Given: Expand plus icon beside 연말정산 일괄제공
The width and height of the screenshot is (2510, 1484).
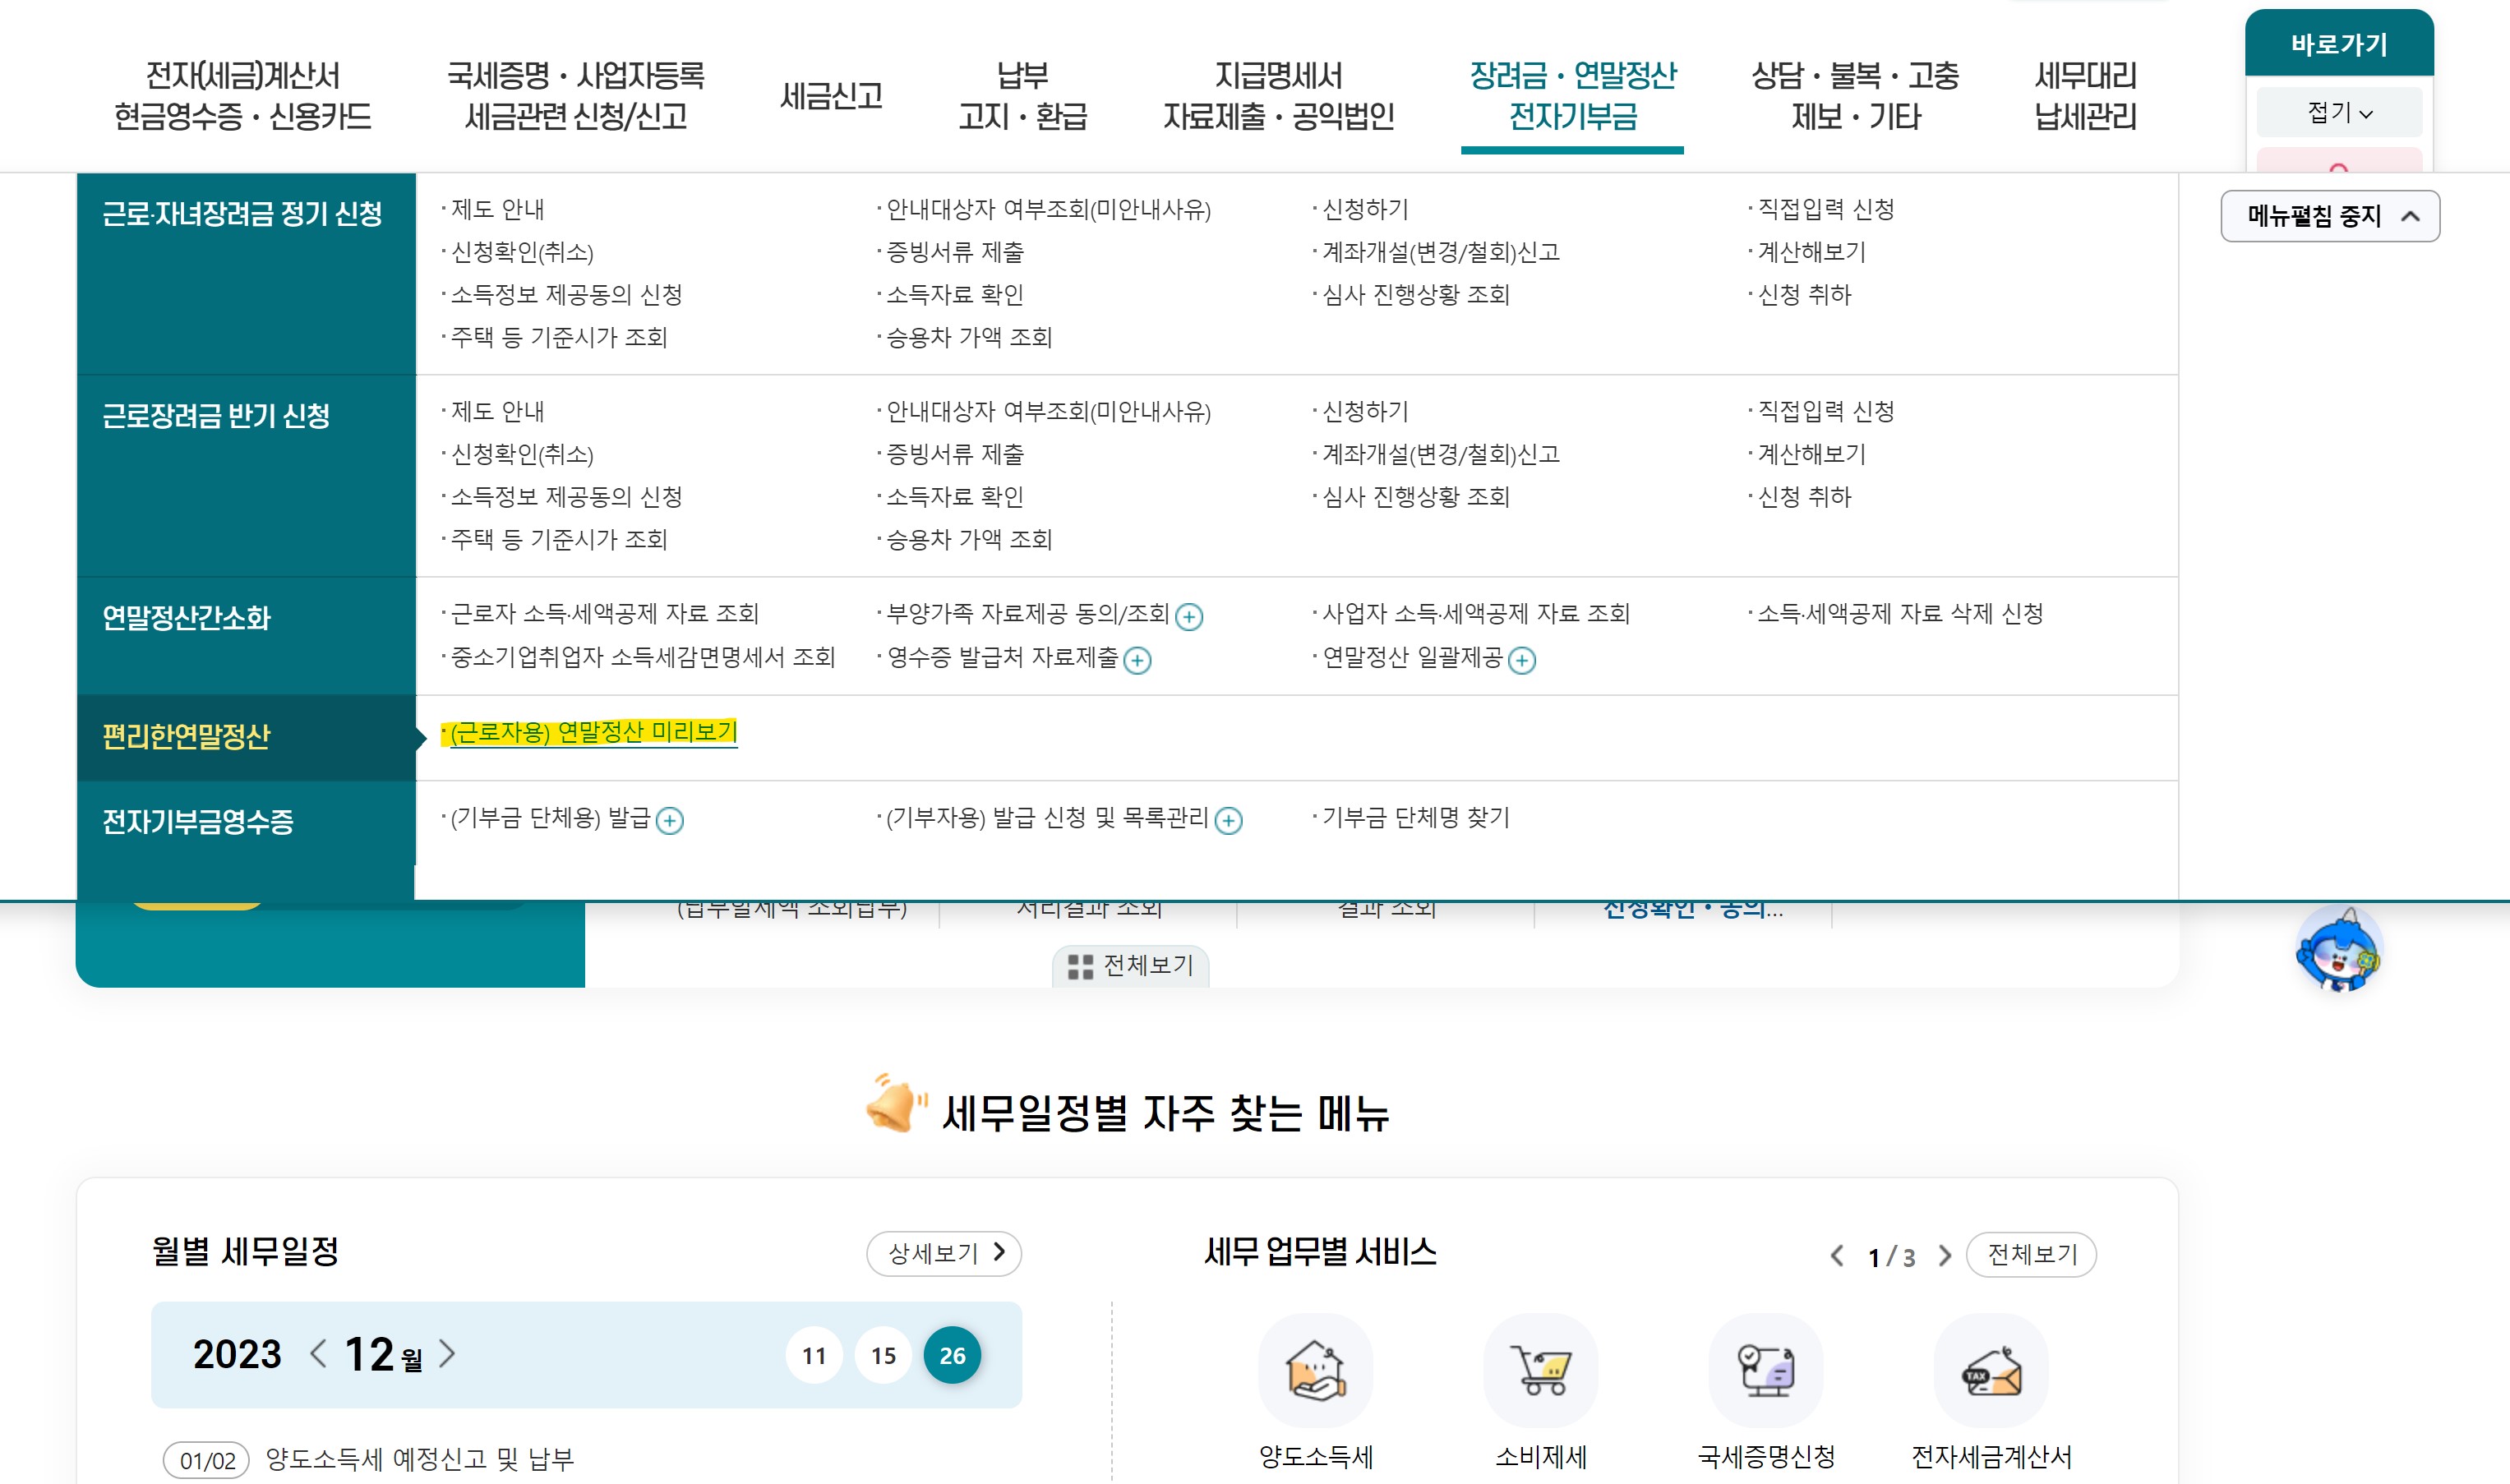Looking at the screenshot, I should click(1522, 661).
